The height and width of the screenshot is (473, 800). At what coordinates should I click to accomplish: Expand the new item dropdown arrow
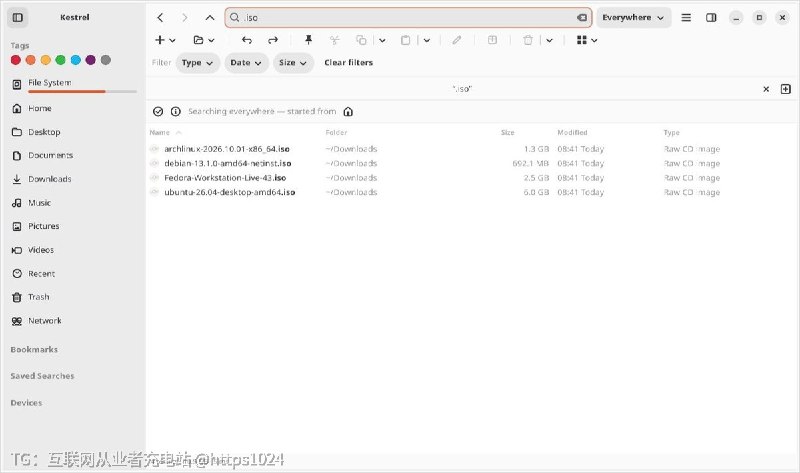click(172, 40)
